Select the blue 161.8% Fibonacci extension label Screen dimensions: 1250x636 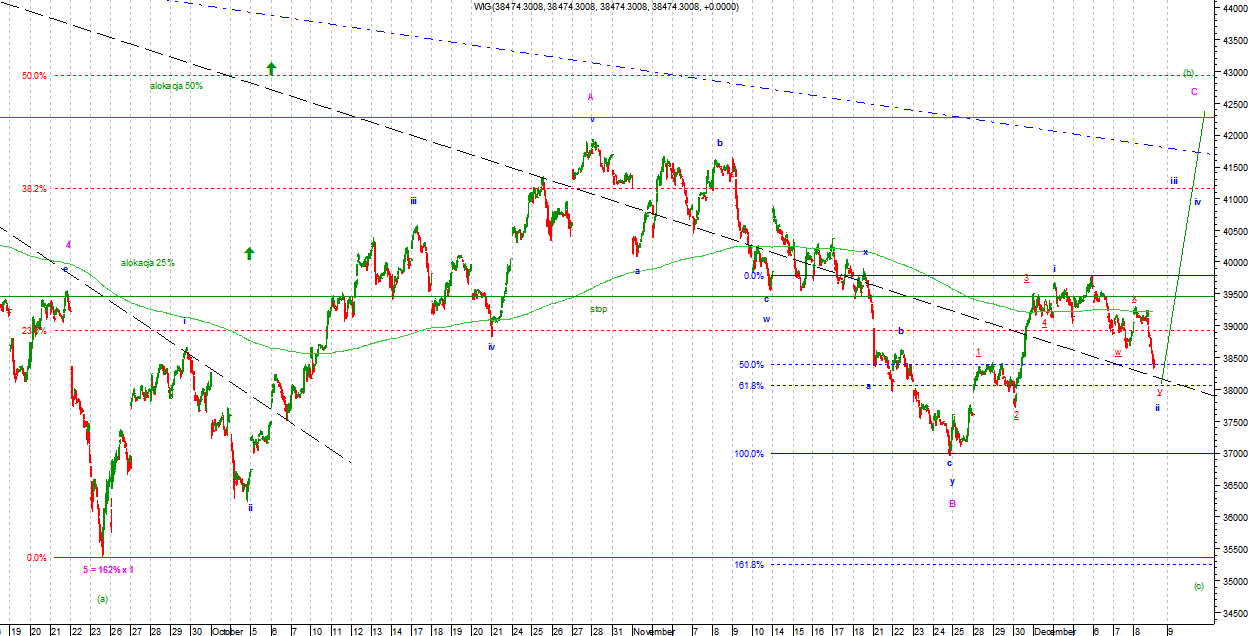[749, 565]
